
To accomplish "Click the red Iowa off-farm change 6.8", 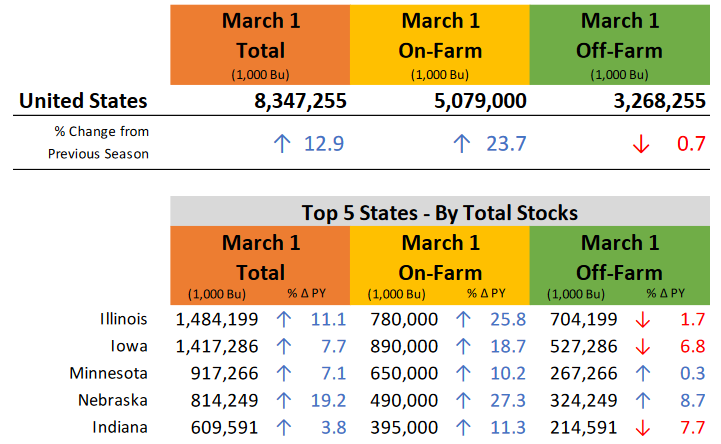I will click(x=693, y=347).
